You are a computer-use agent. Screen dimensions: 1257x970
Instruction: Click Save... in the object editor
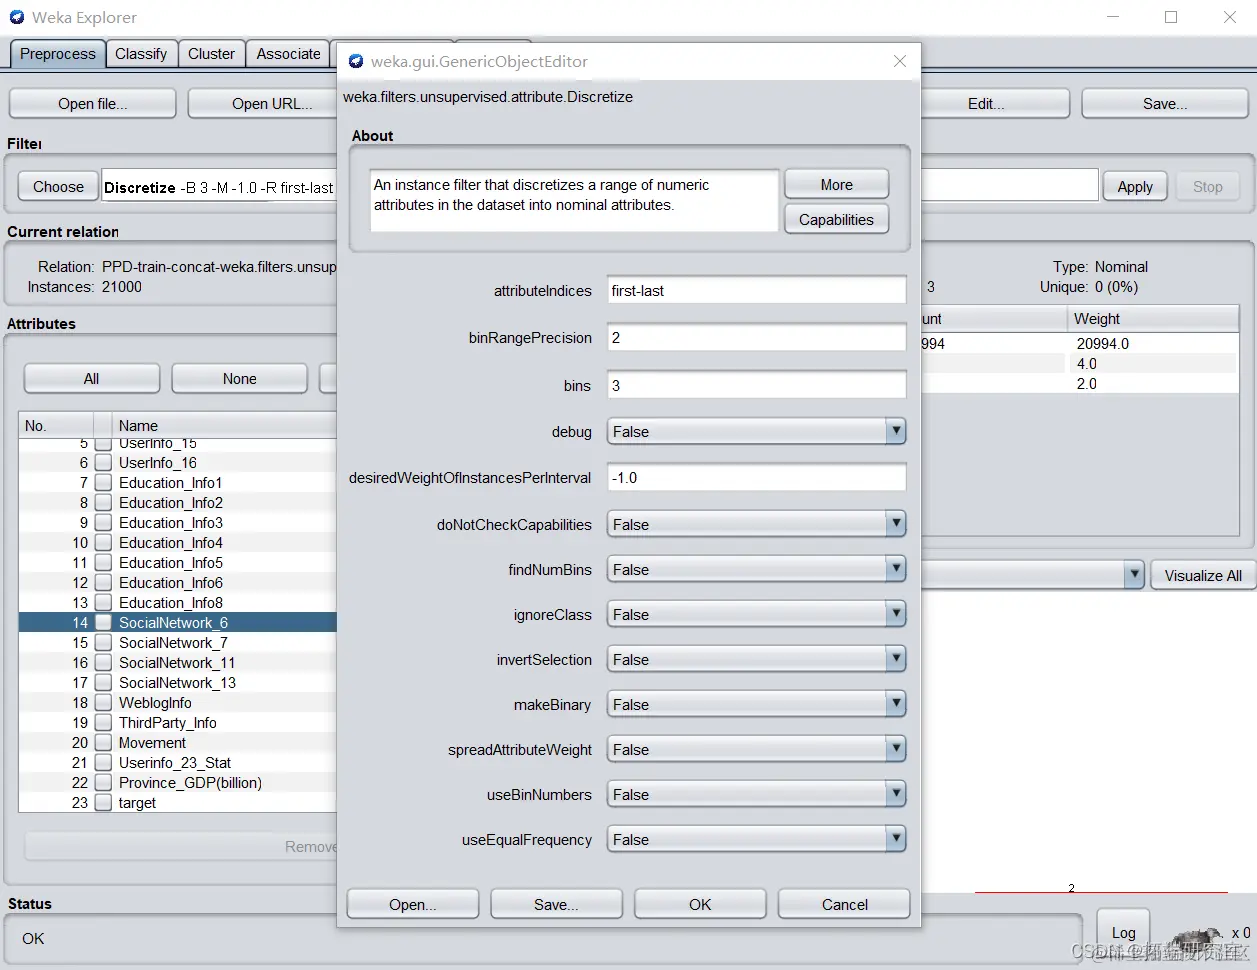point(556,904)
